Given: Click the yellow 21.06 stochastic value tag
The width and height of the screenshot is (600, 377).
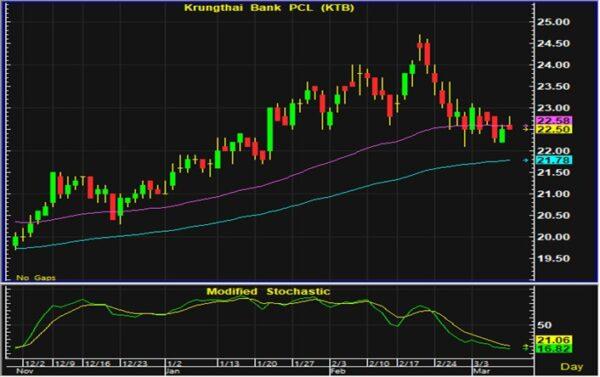Looking at the screenshot, I should pos(554,340).
